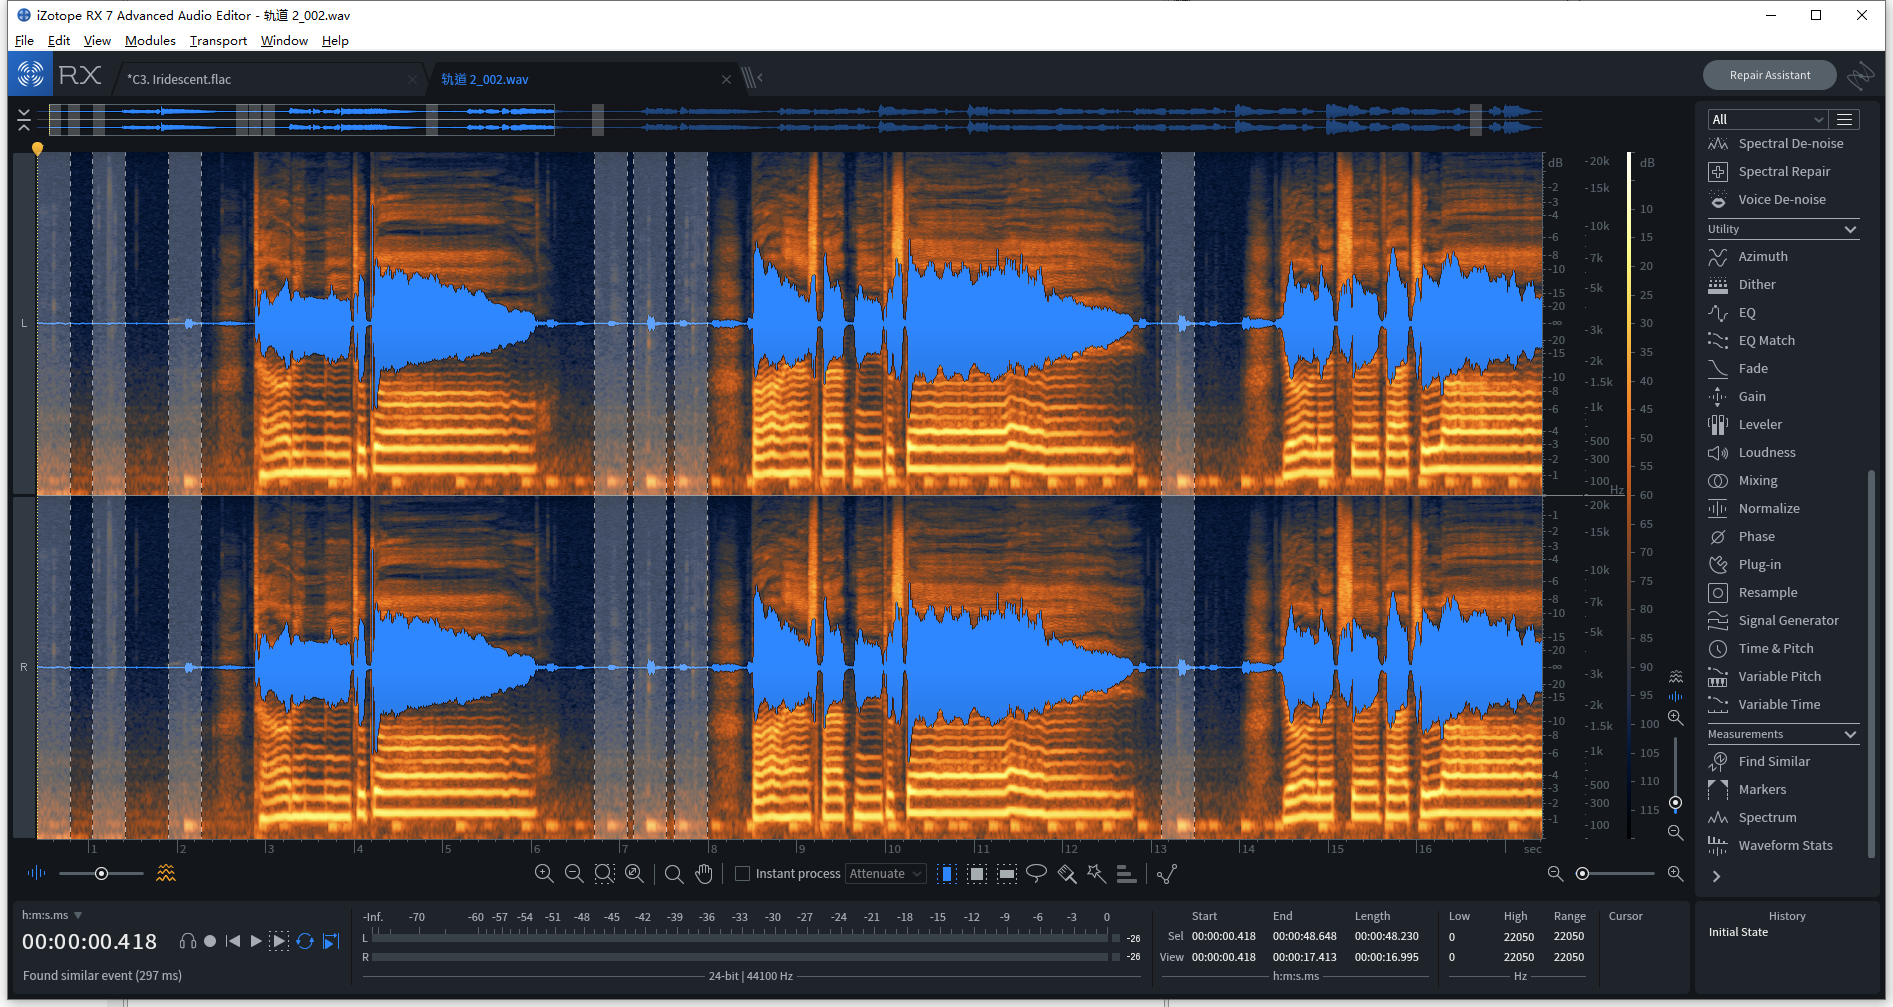Screen dimensions: 1893x1007
Task: Zoom in with the toolbar magnifier plus
Action: coord(544,874)
